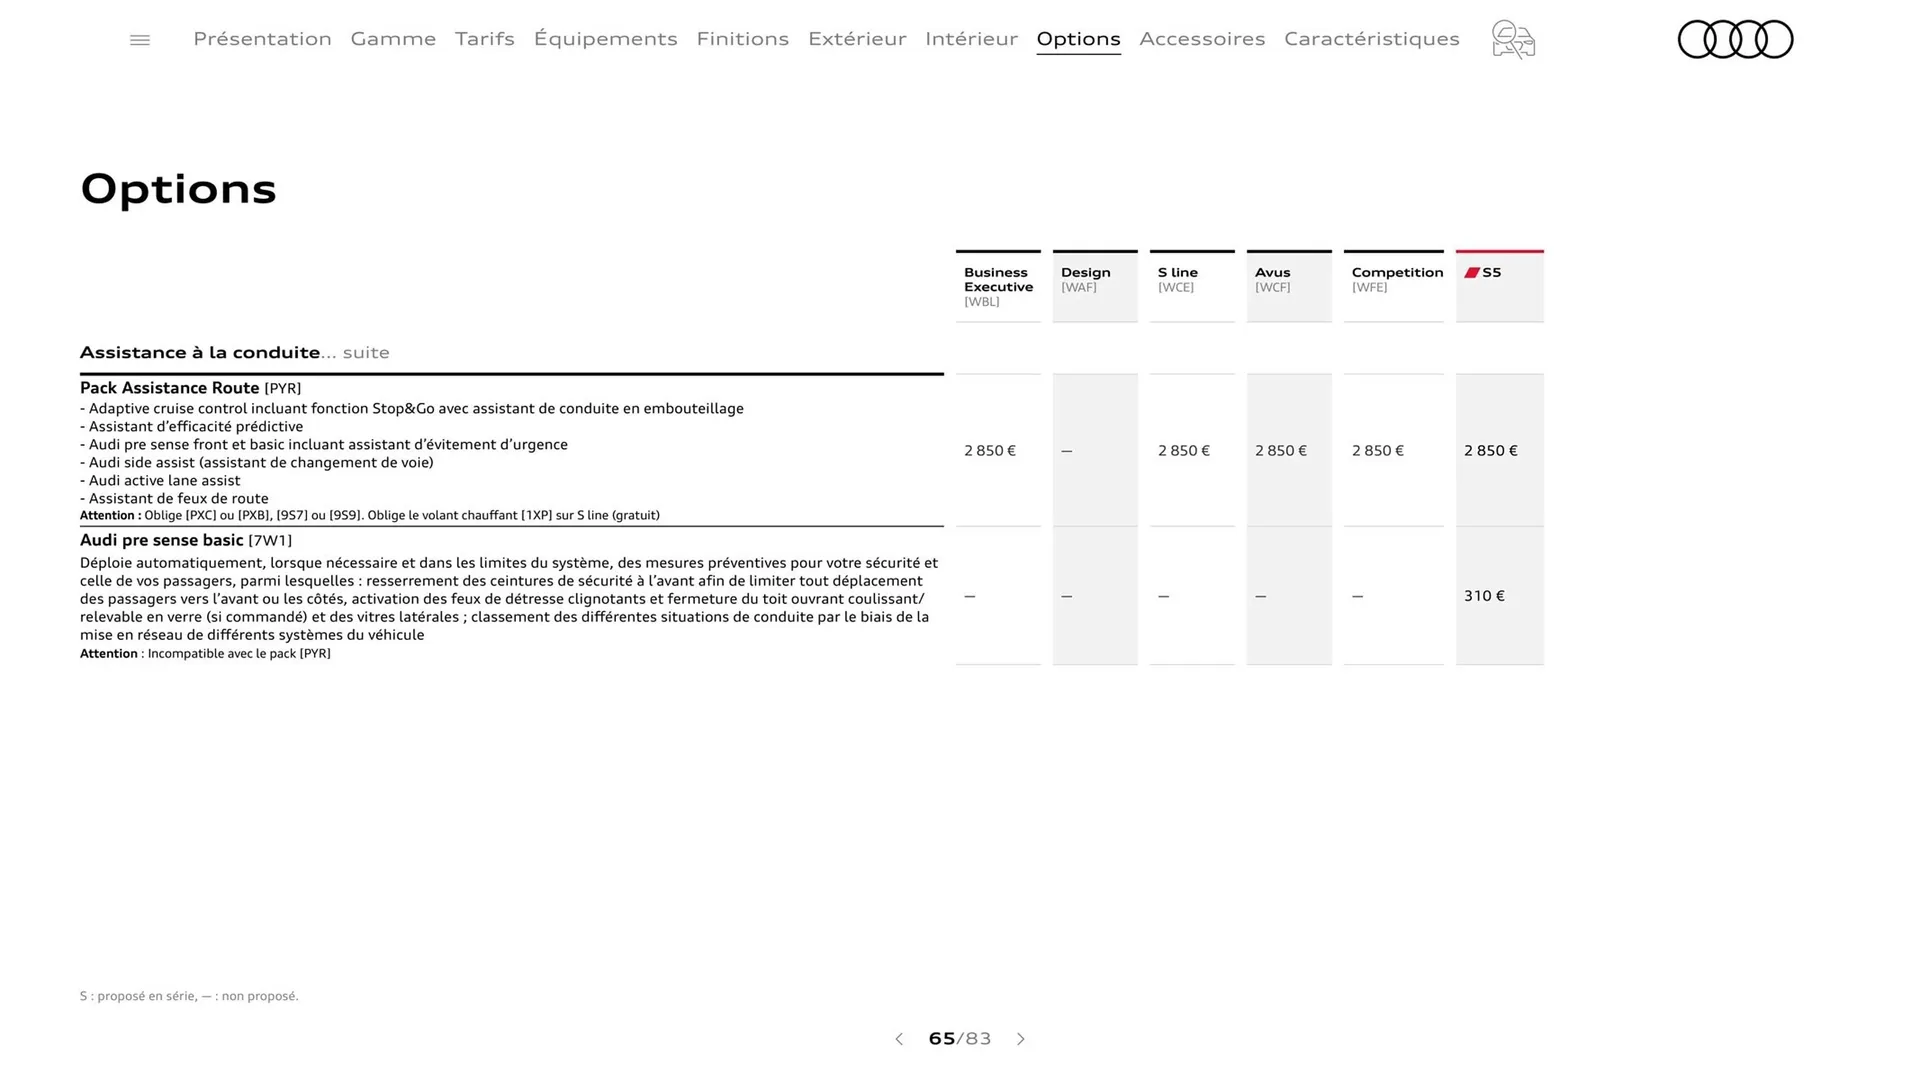
Task: Click the 2 850 € price under Competition
Action: click(x=1378, y=451)
